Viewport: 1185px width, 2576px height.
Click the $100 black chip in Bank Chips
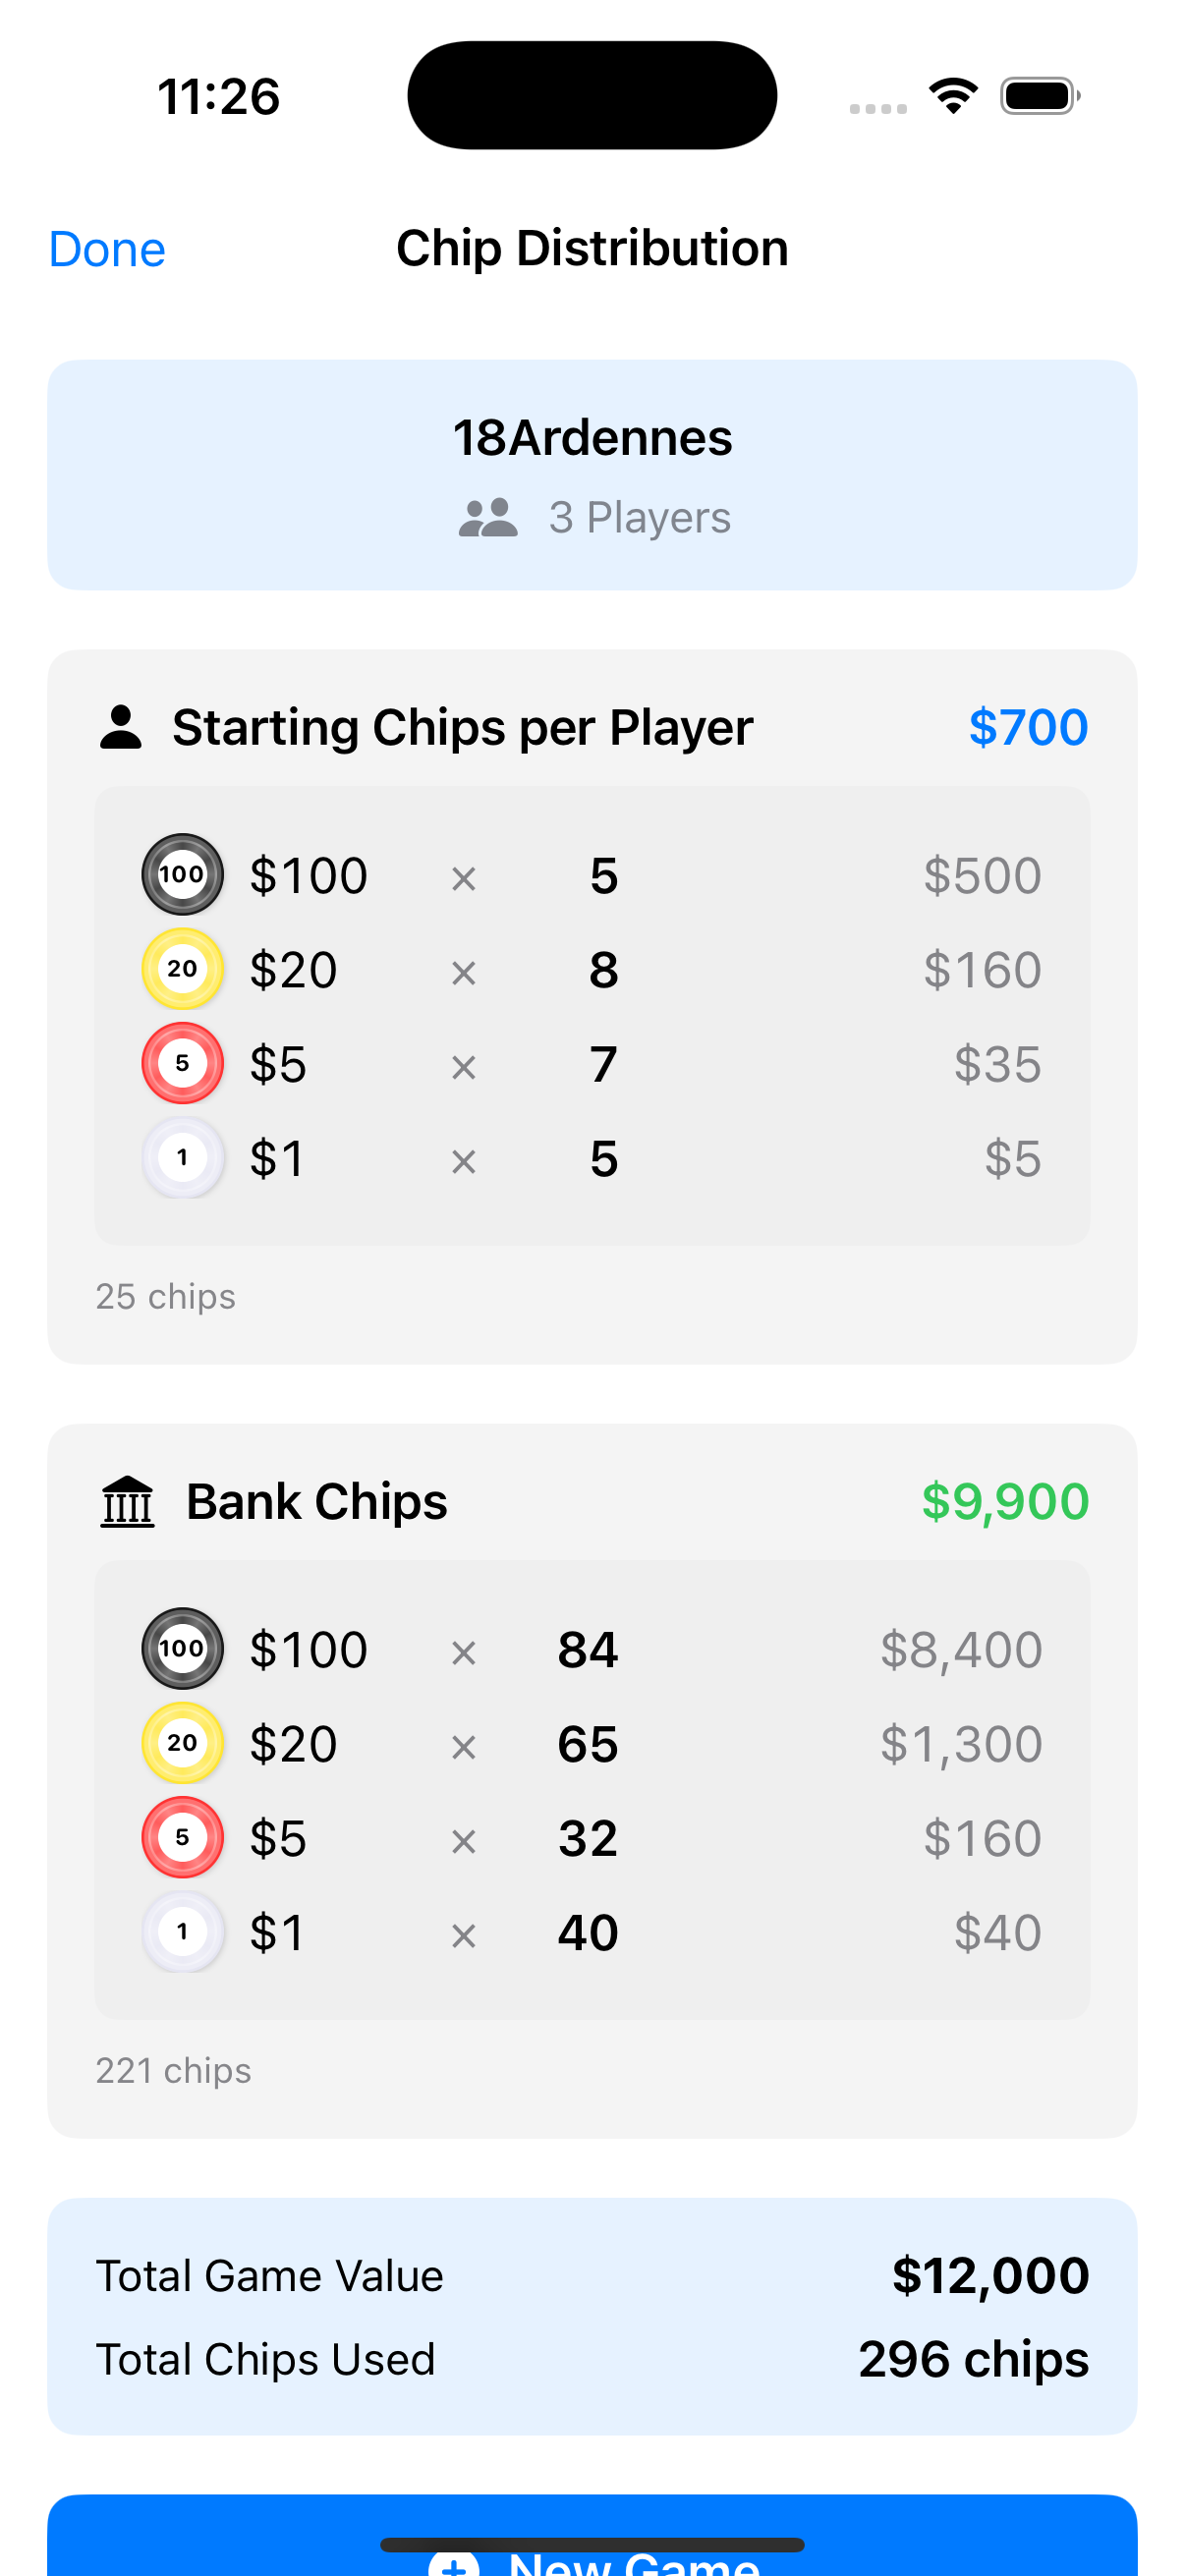[x=182, y=1649]
